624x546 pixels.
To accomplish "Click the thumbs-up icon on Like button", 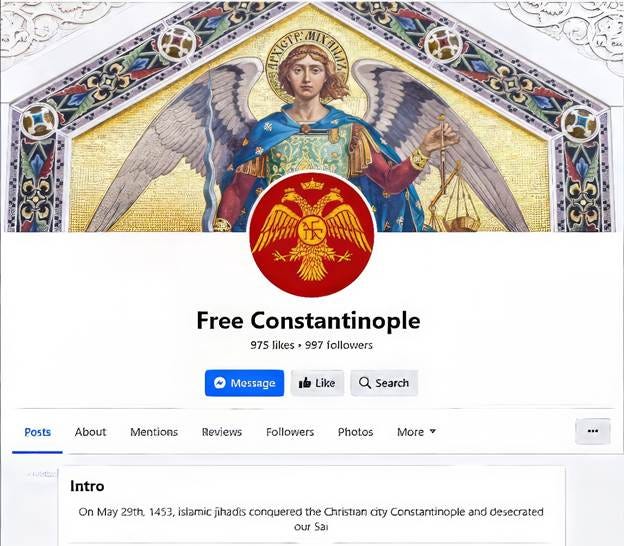I will [x=305, y=383].
